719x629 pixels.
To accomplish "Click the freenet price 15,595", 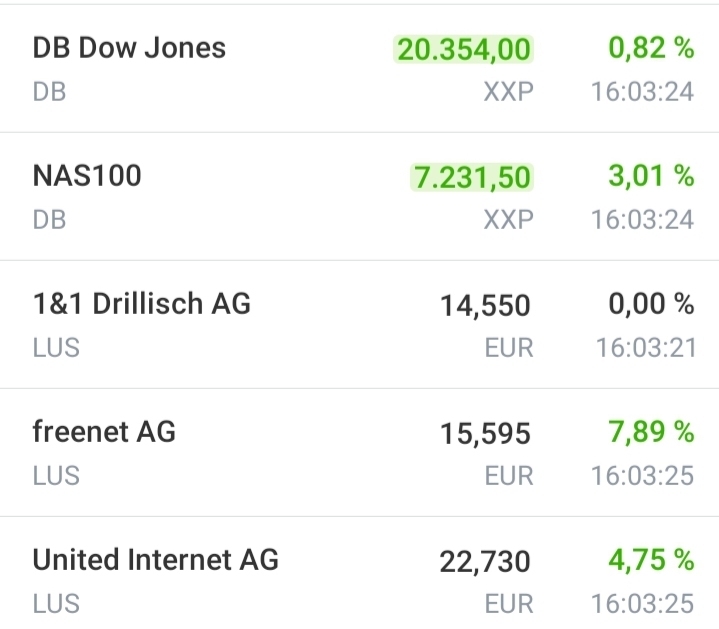I will coord(485,433).
